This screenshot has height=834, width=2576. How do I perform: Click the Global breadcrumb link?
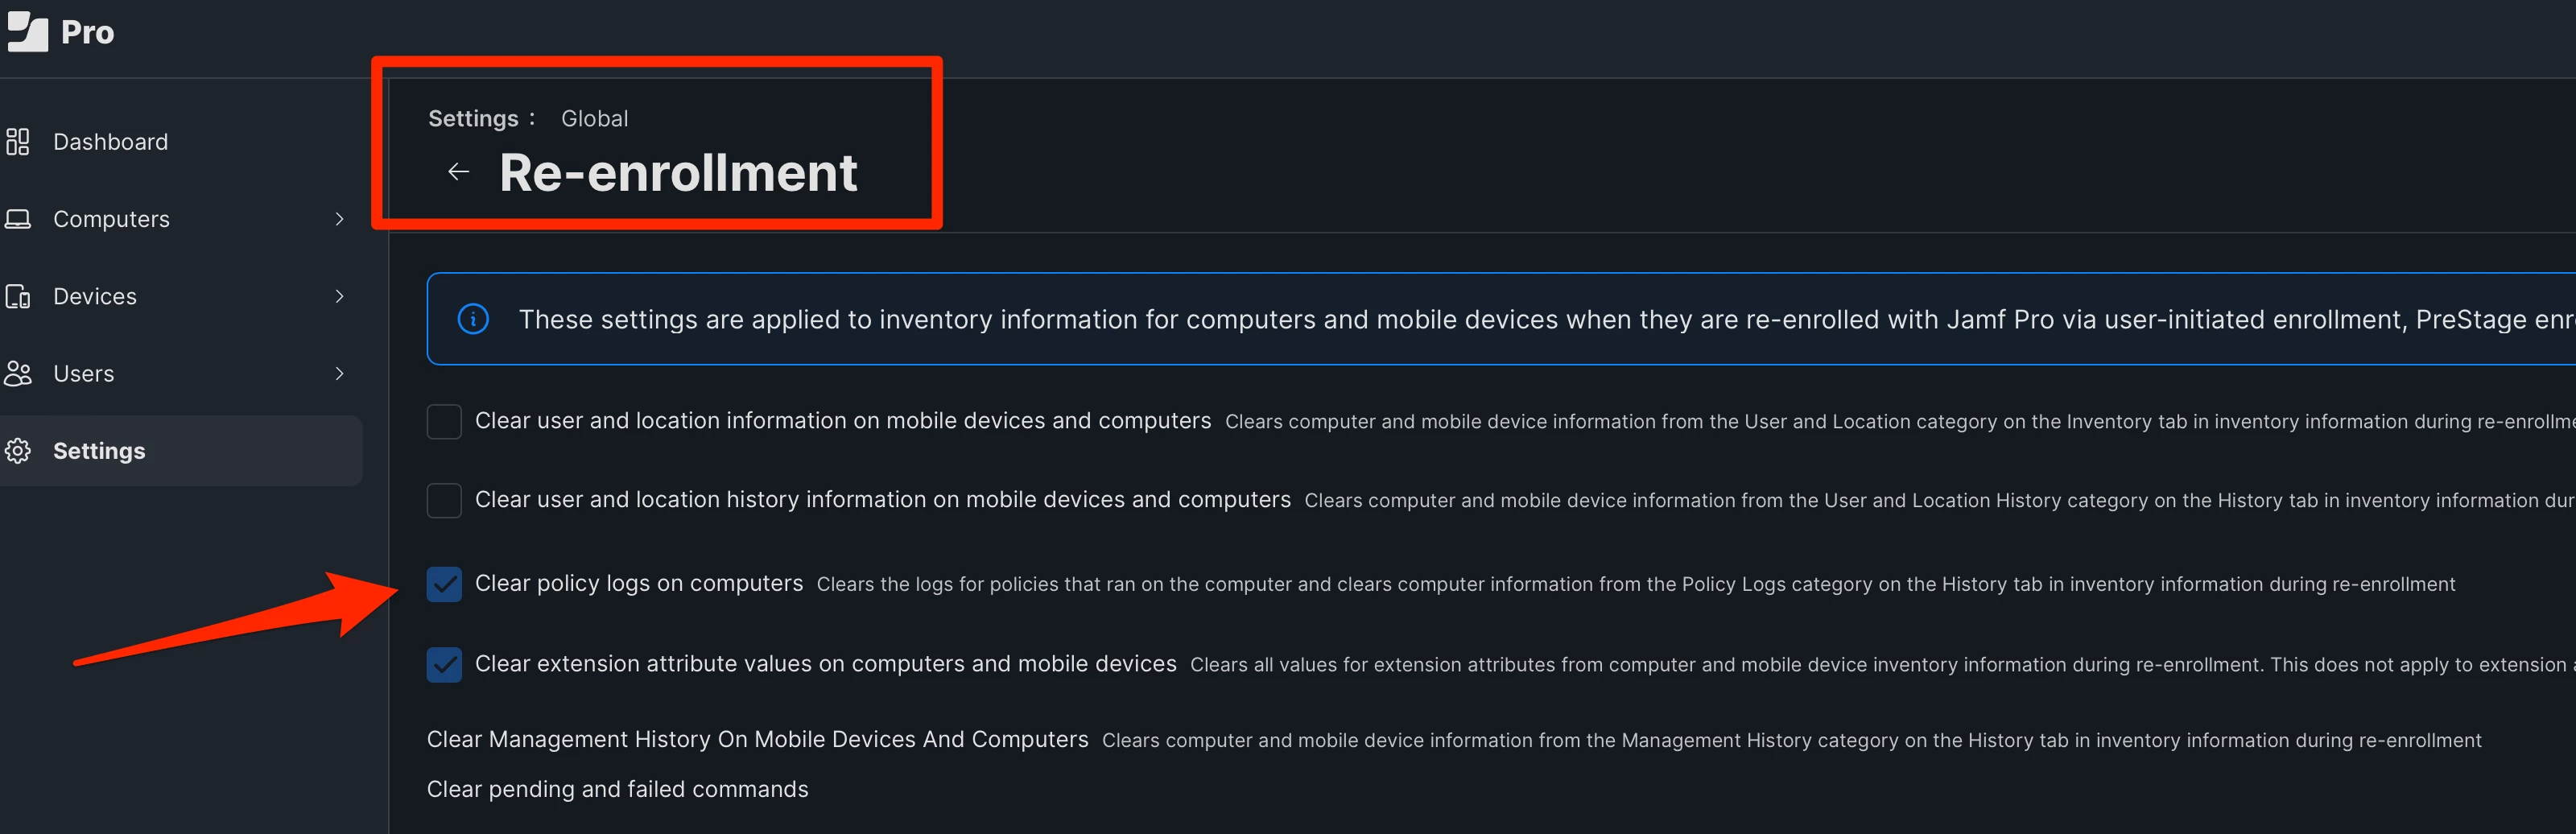point(594,119)
